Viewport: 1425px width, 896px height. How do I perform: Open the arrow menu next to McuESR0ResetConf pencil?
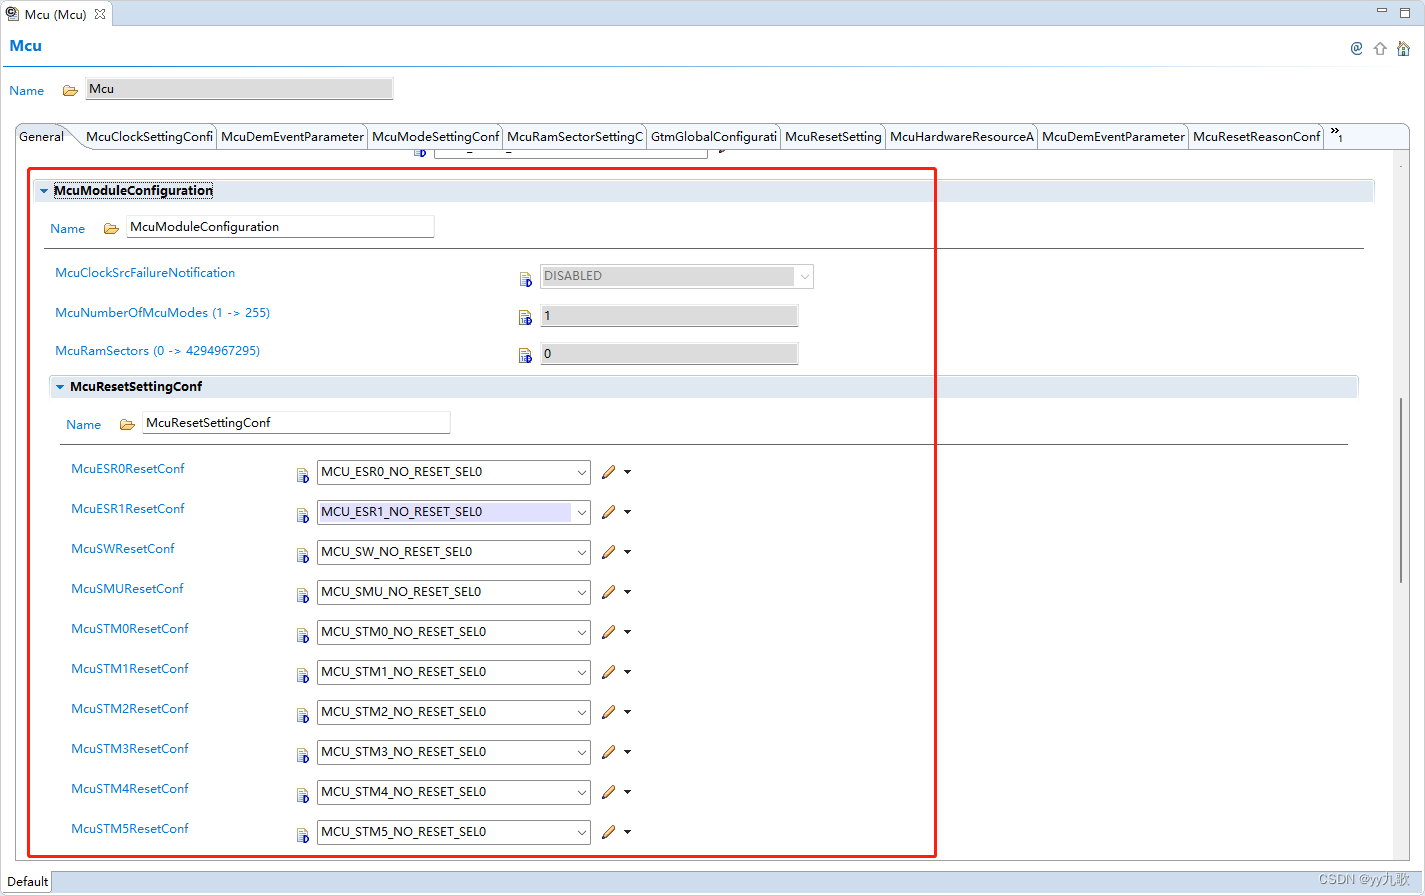tap(628, 472)
